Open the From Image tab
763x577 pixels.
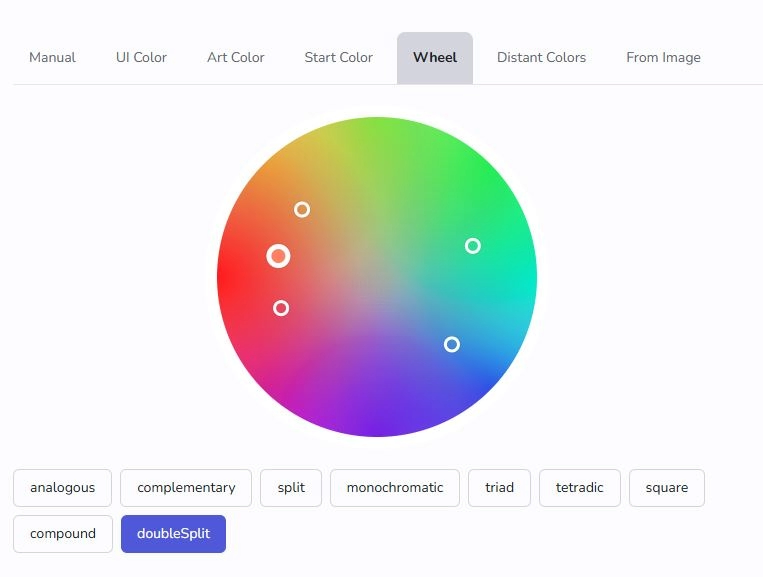point(663,57)
